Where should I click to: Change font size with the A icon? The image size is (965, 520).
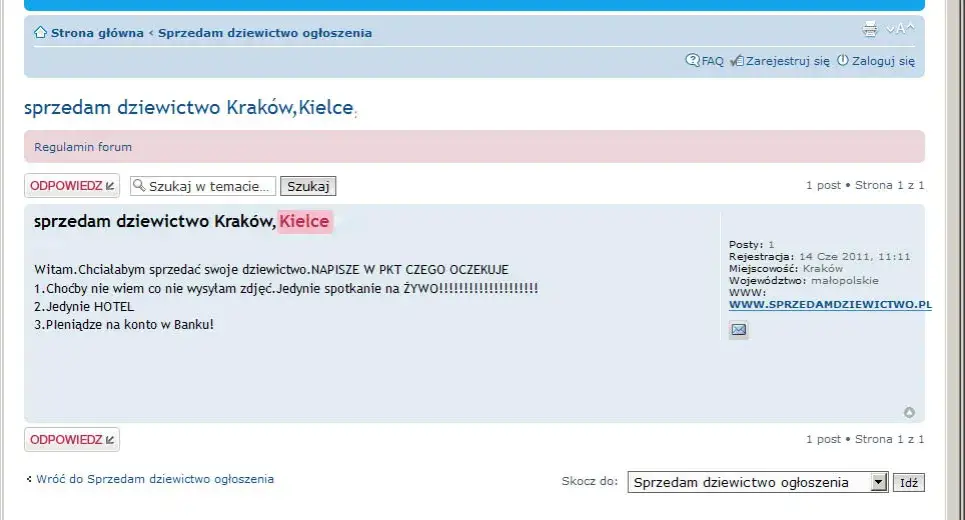click(x=900, y=29)
